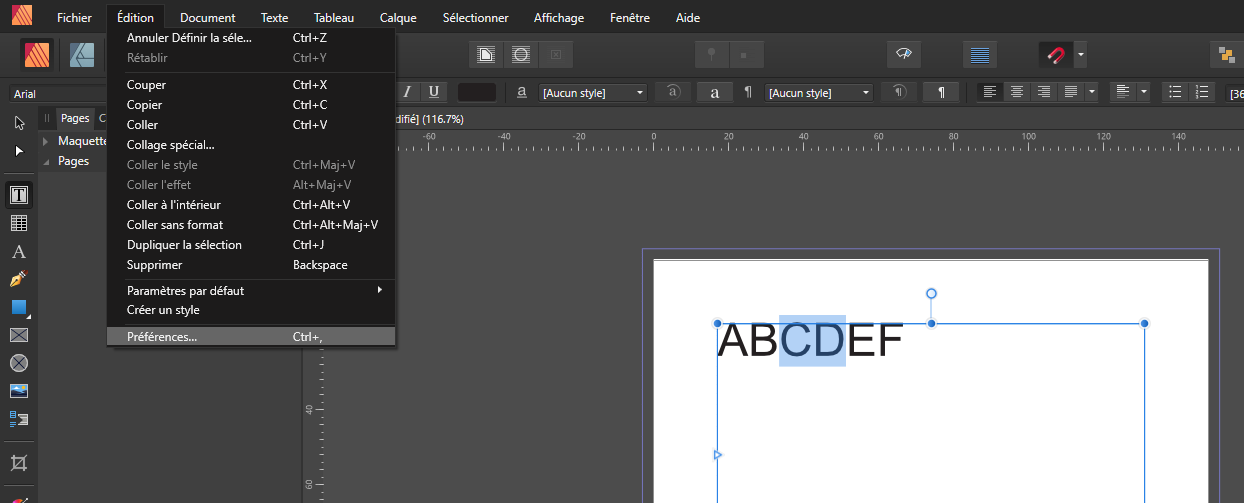
Task: Choose Couper from Édition menu
Action: pyautogui.click(x=251, y=85)
